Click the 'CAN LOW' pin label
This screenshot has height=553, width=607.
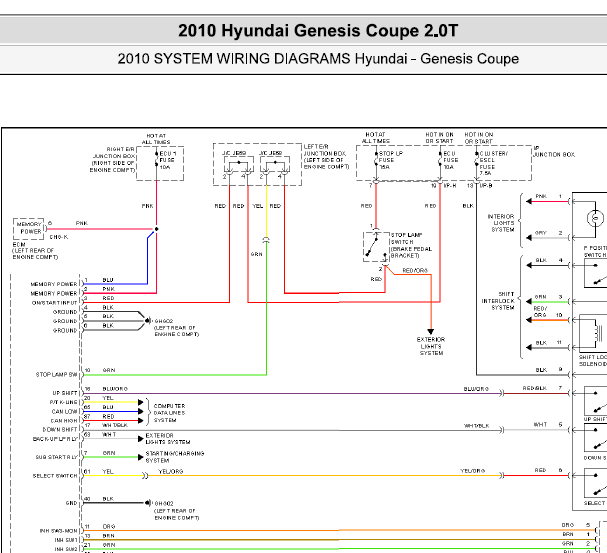click(64, 411)
